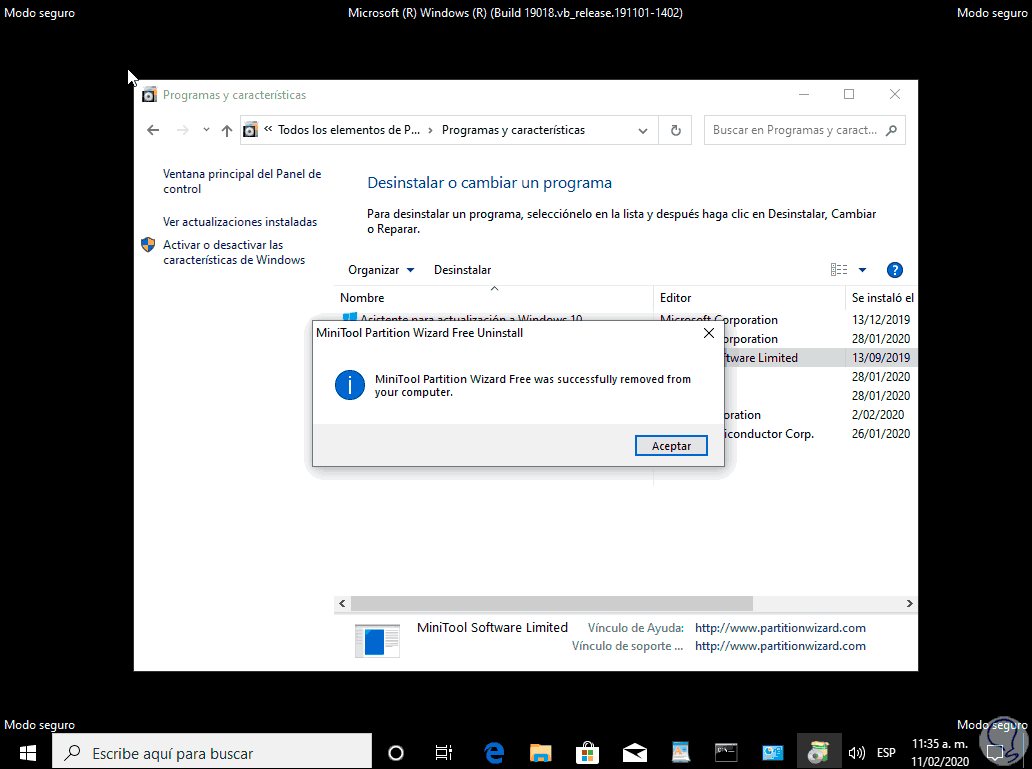Click the document taskbar icon next to Mail
1032x769 pixels.
pyautogui.click(x=680, y=753)
